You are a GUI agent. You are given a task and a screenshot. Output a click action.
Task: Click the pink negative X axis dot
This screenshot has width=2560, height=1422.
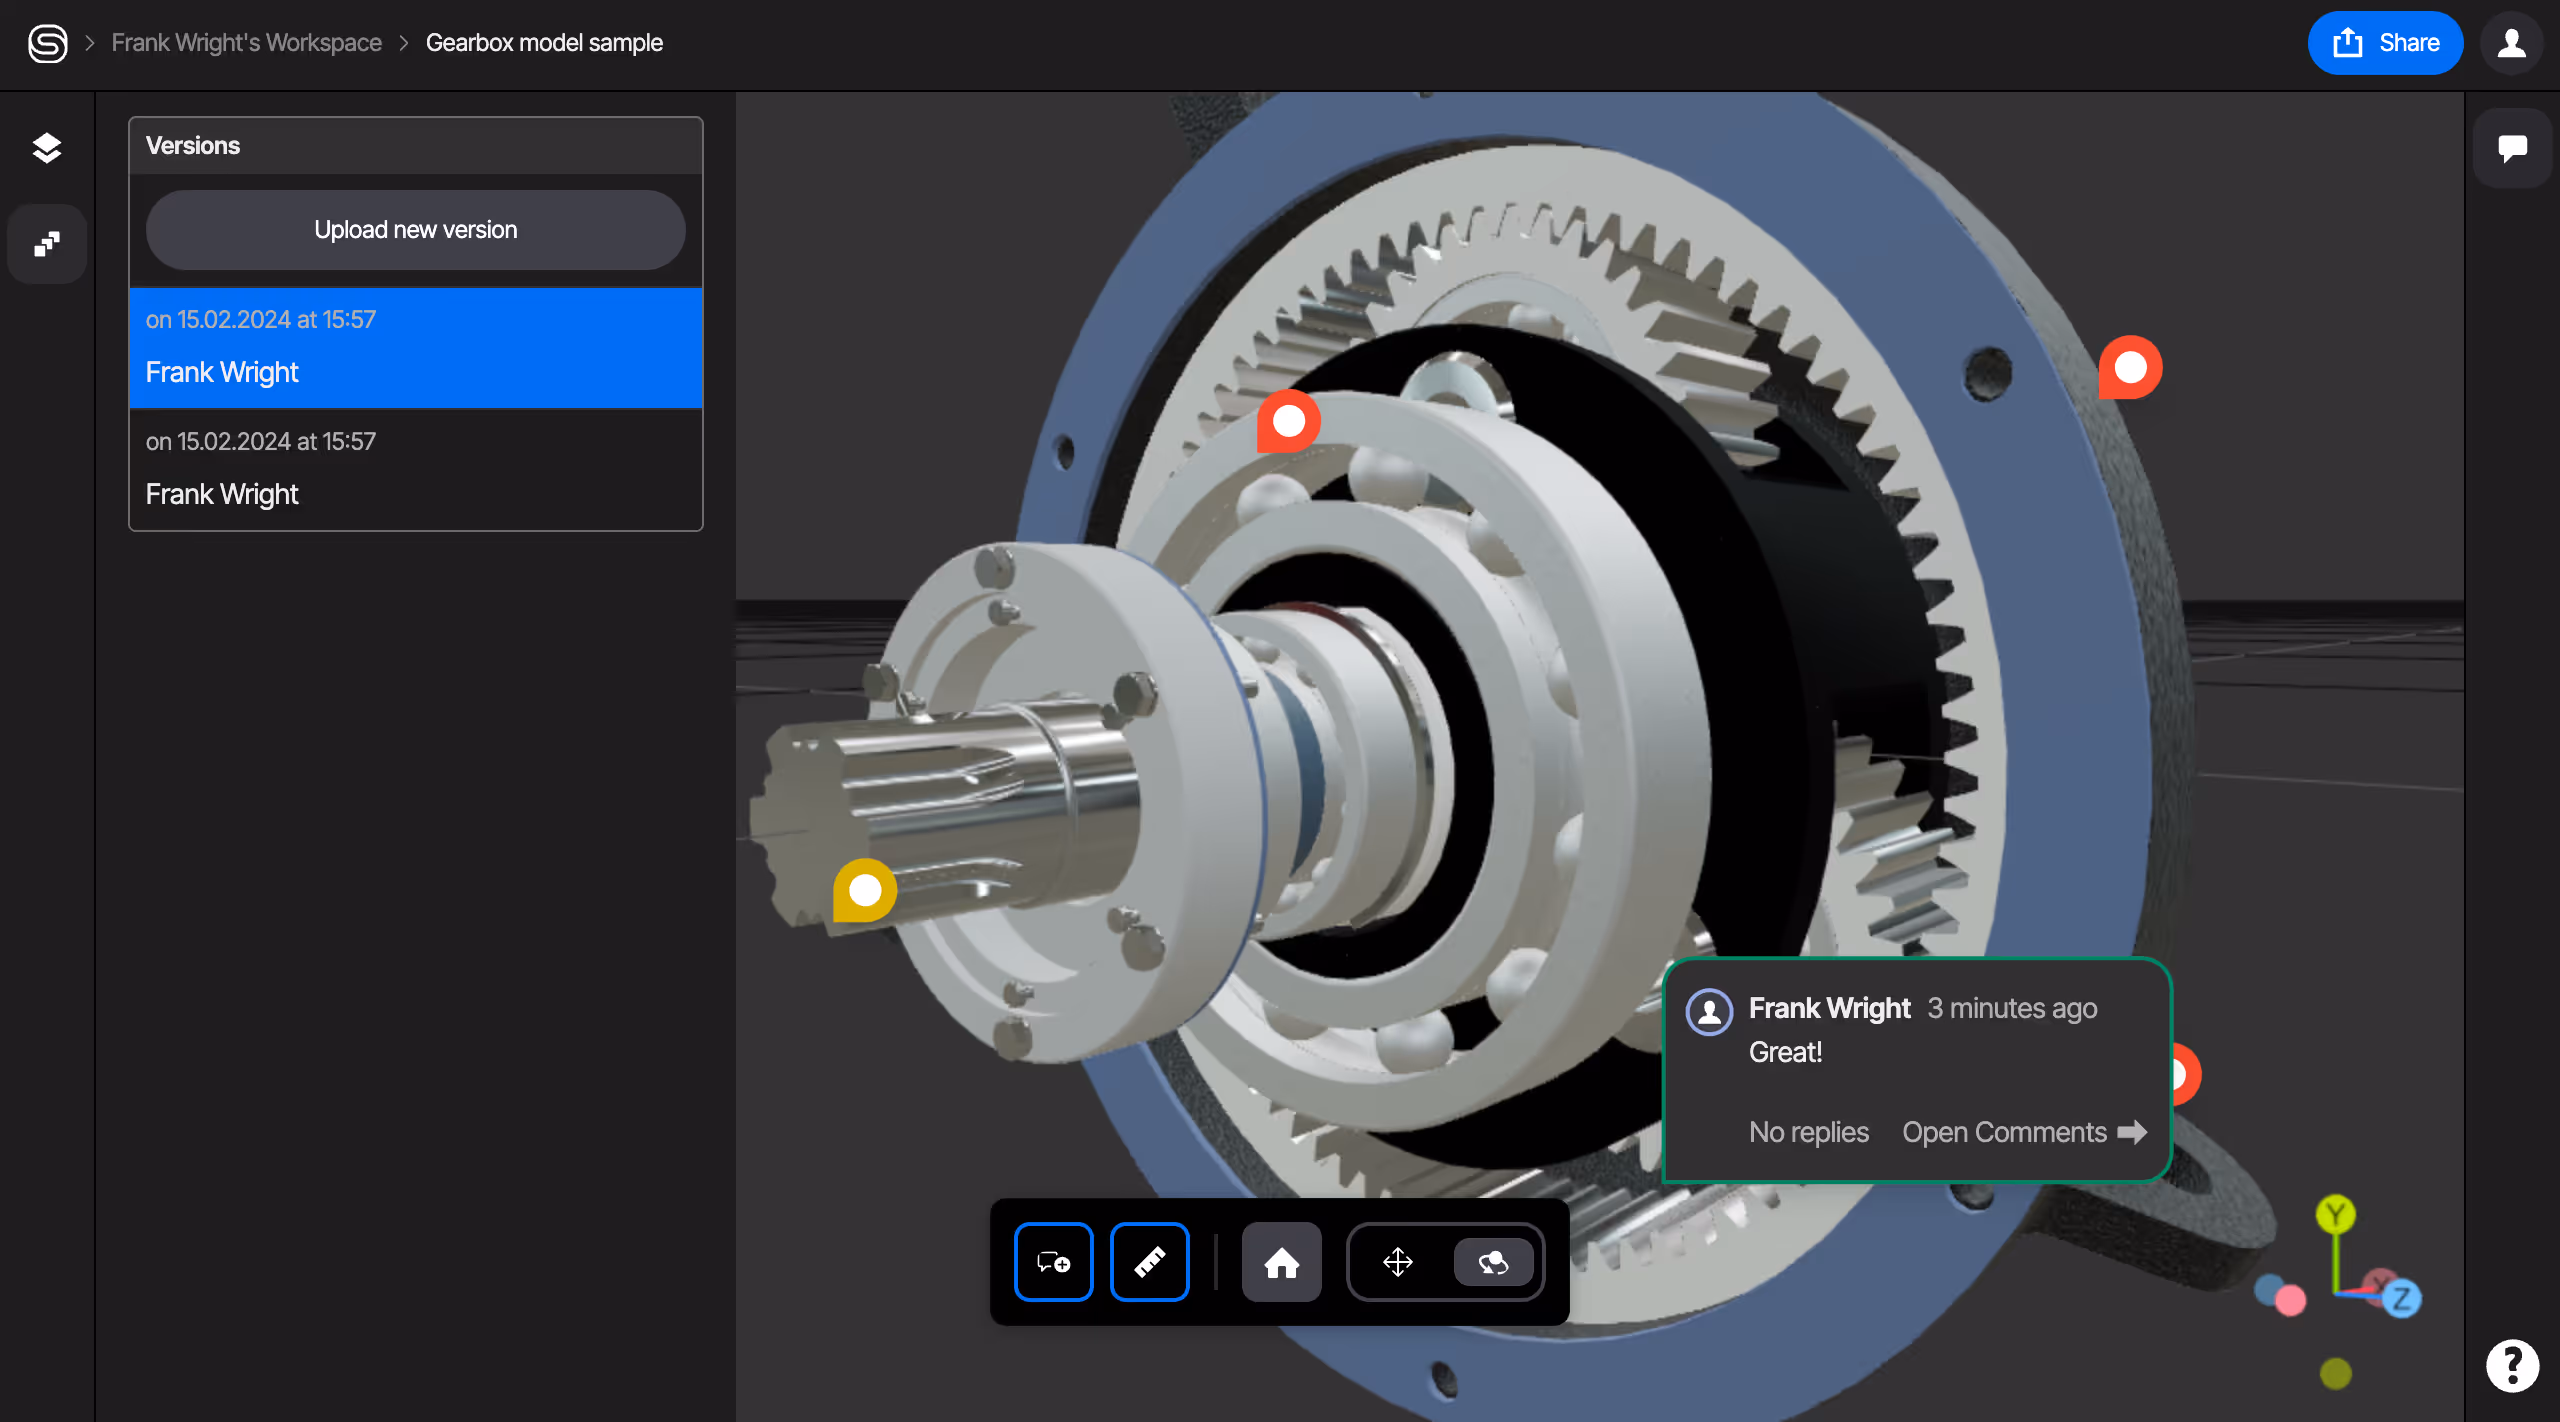(2291, 1300)
